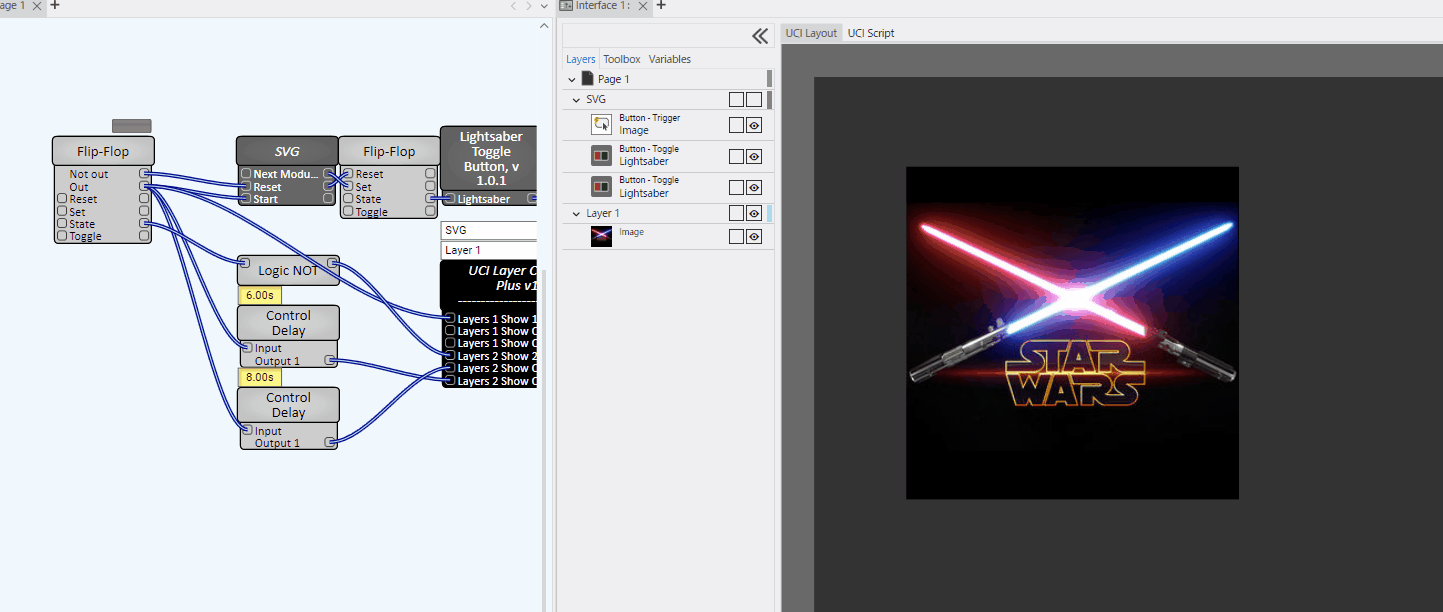
Task: Click the Layer 1 text field in schematic
Action: [x=489, y=250]
